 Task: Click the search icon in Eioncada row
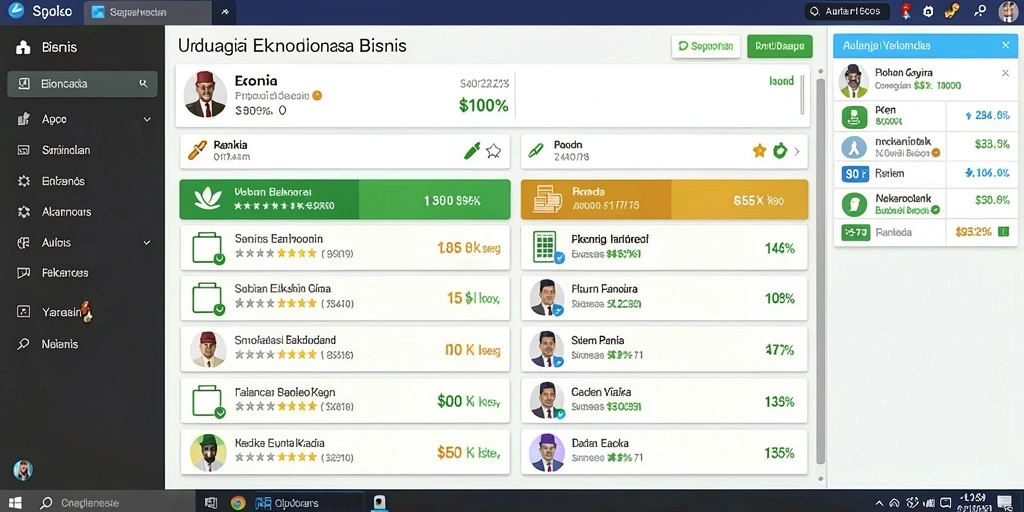[144, 84]
